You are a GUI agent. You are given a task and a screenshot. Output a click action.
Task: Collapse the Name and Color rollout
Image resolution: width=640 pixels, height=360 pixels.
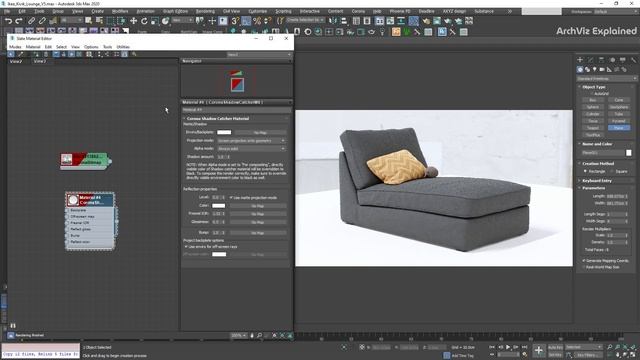(x=597, y=144)
